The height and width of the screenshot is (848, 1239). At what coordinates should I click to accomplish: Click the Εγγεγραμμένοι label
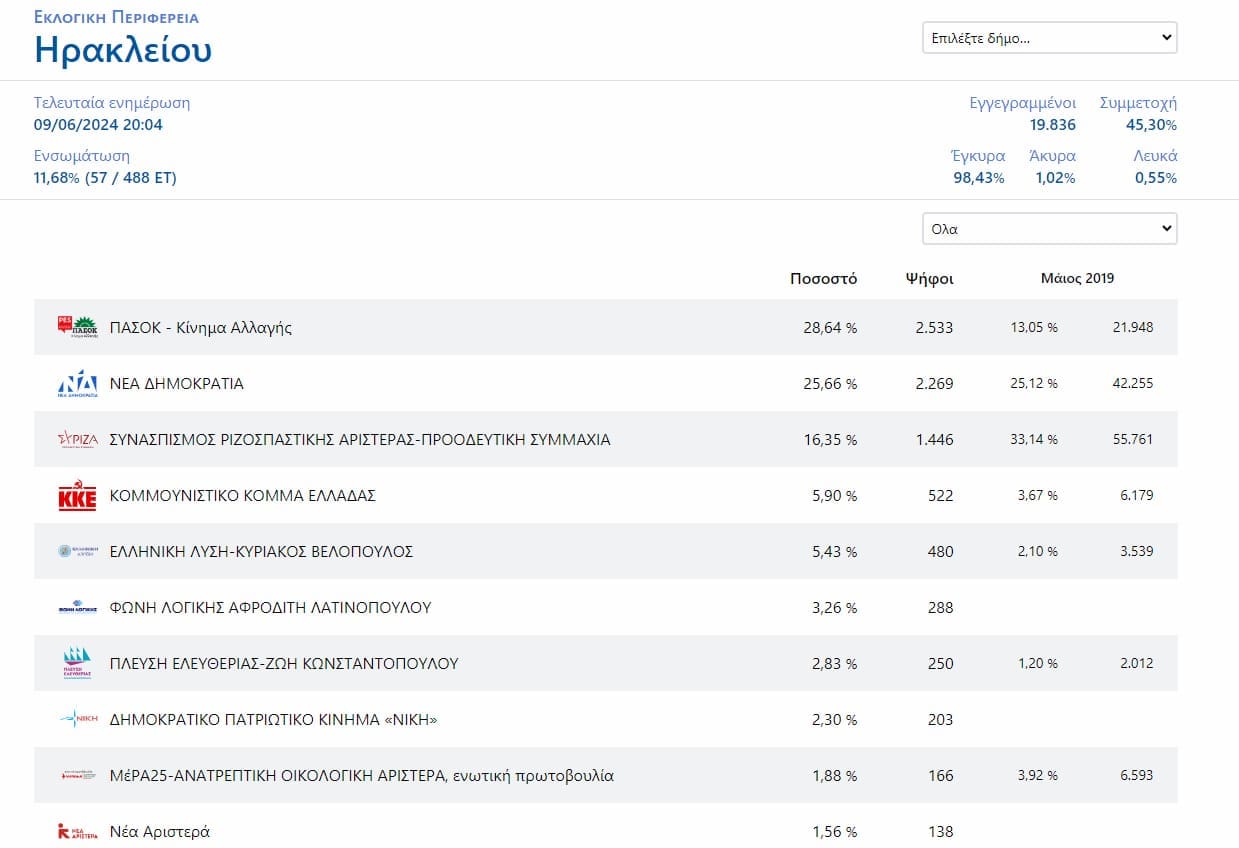pos(1023,102)
